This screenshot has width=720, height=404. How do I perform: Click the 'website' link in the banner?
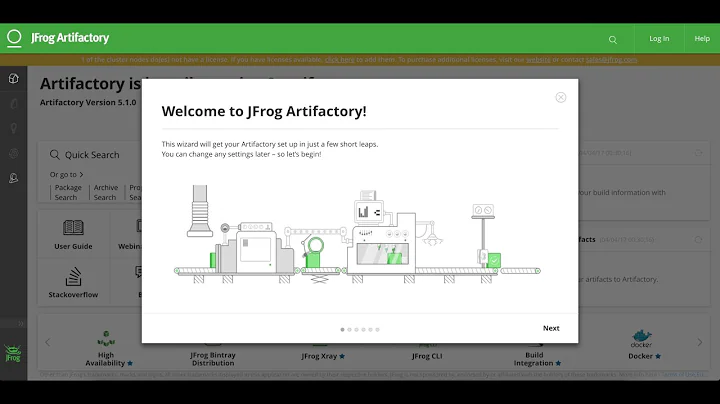point(538,60)
